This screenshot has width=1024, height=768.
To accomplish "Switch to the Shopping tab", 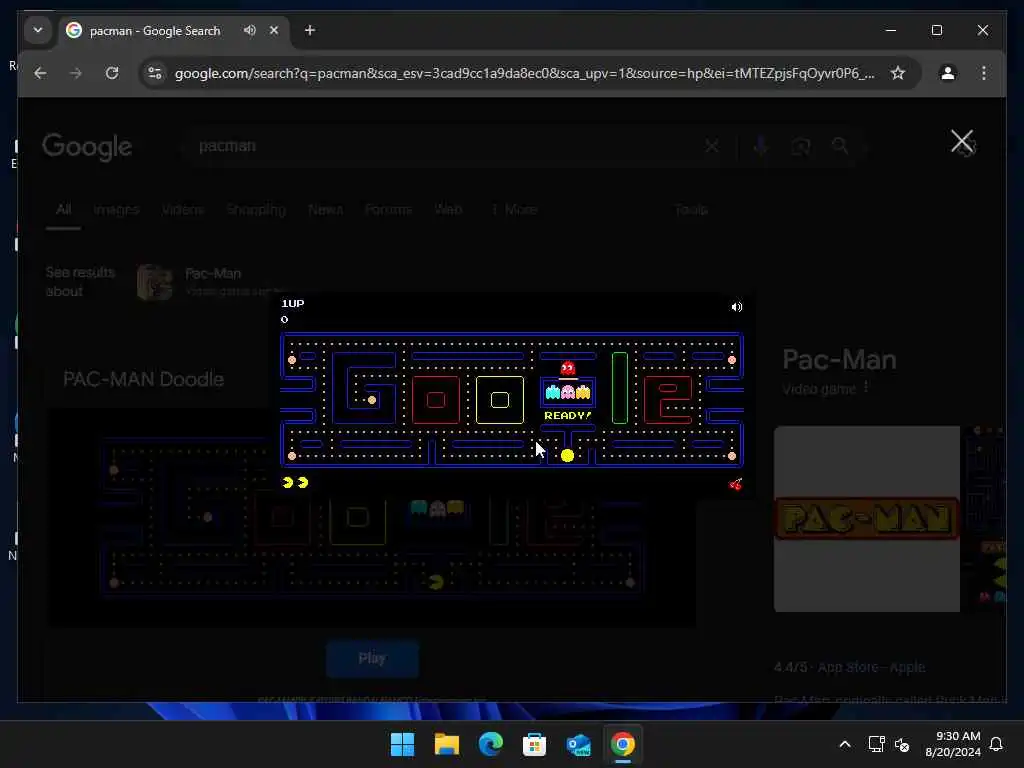I will tap(256, 210).
